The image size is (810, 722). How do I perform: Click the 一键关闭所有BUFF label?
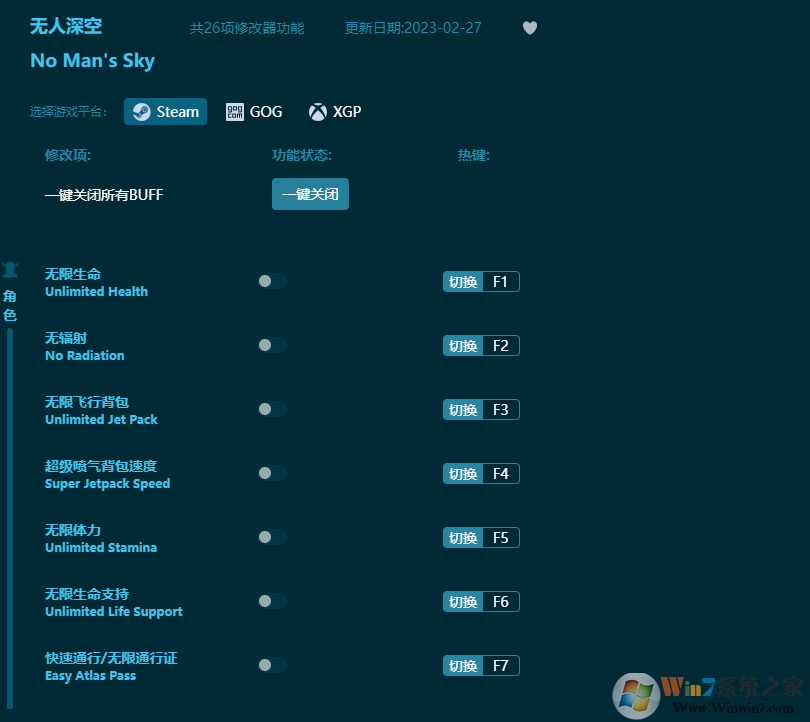pyautogui.click(x=104, y=195)
